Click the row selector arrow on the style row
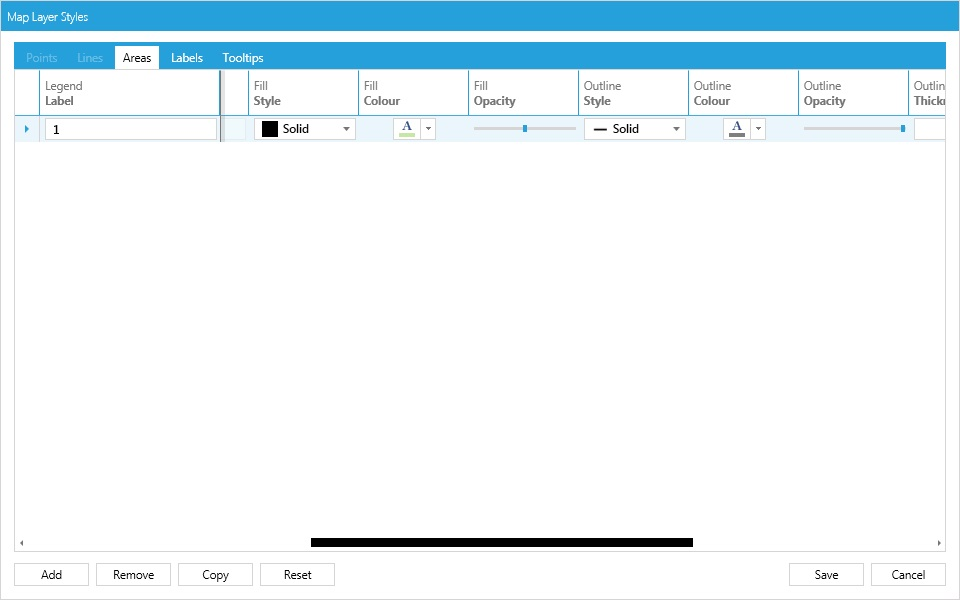 coord(27,128)
